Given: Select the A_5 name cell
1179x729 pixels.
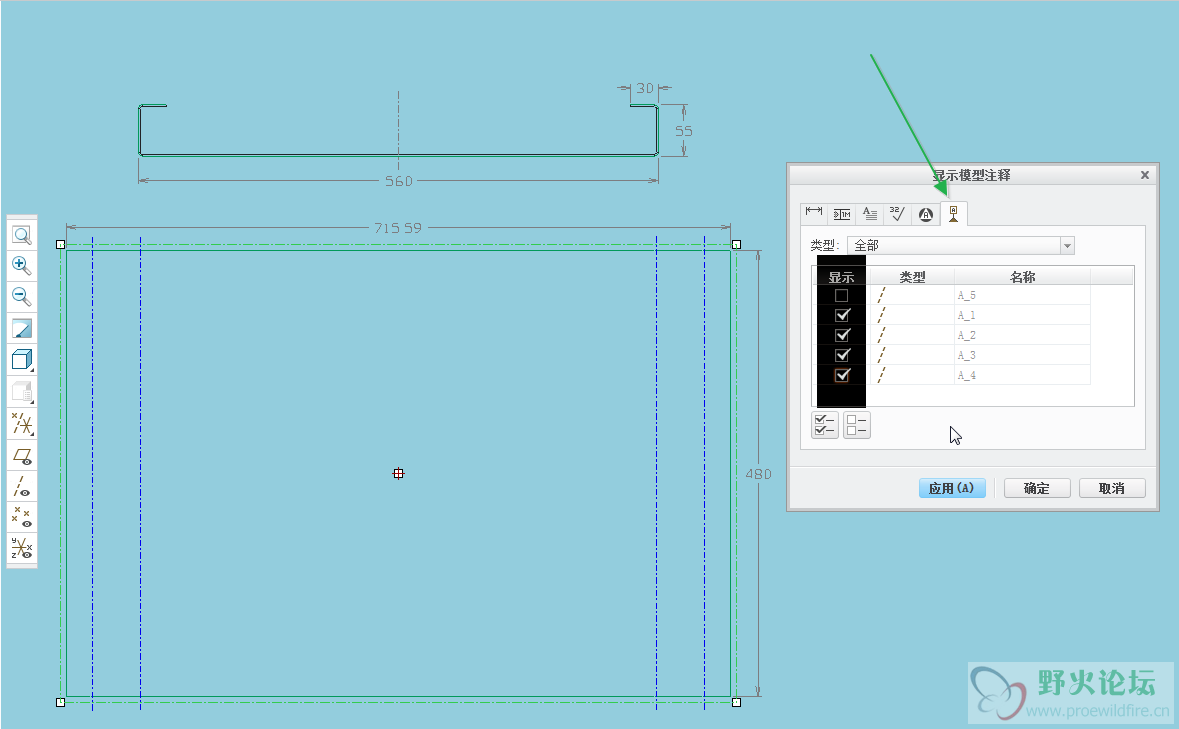Looking at the screenshot, I should pos(1022,295).
